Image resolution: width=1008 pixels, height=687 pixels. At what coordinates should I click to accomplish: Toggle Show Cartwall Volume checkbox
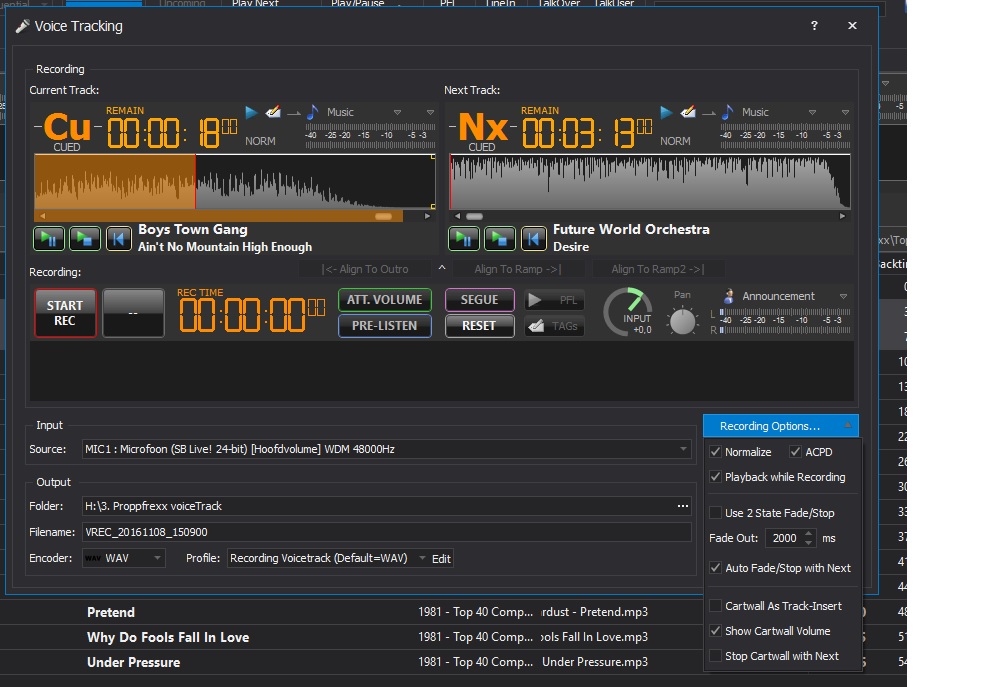715,631
